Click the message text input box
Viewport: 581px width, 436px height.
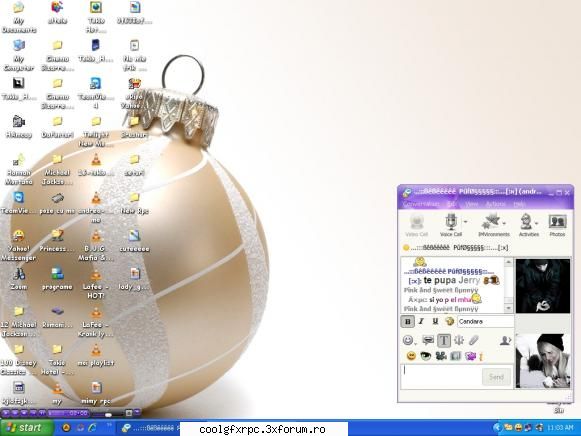pyautogui.click(x=441, y=376)
